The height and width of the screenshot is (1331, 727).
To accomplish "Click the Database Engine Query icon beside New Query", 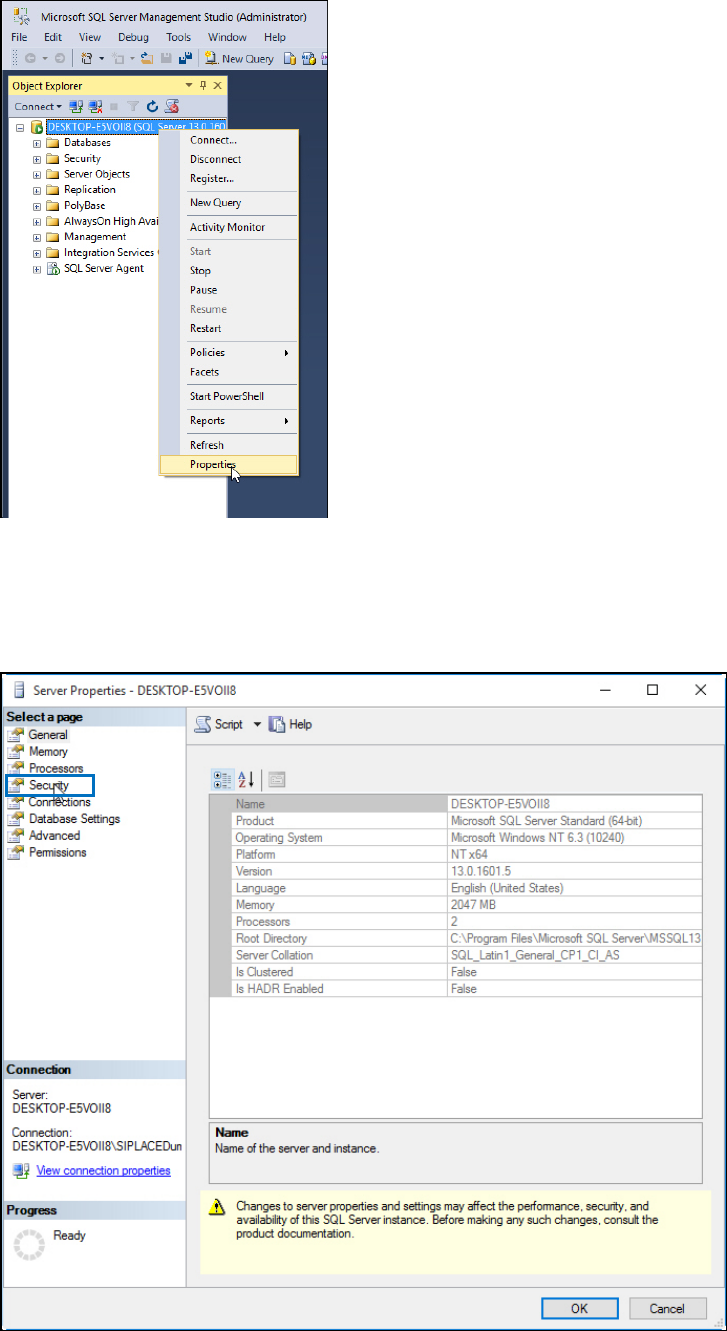I will coord(291,59).
